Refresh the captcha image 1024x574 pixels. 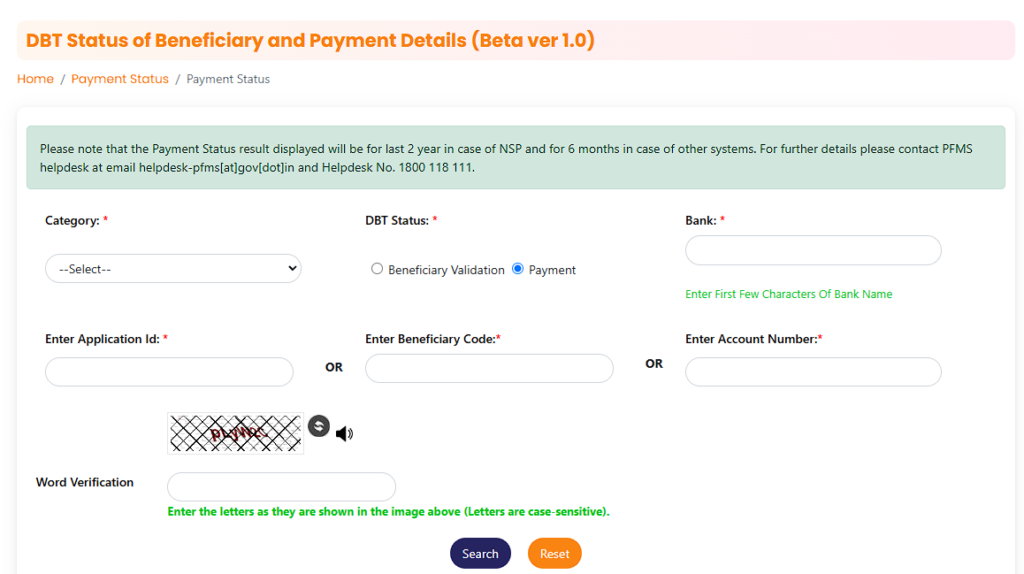[319, 426]
